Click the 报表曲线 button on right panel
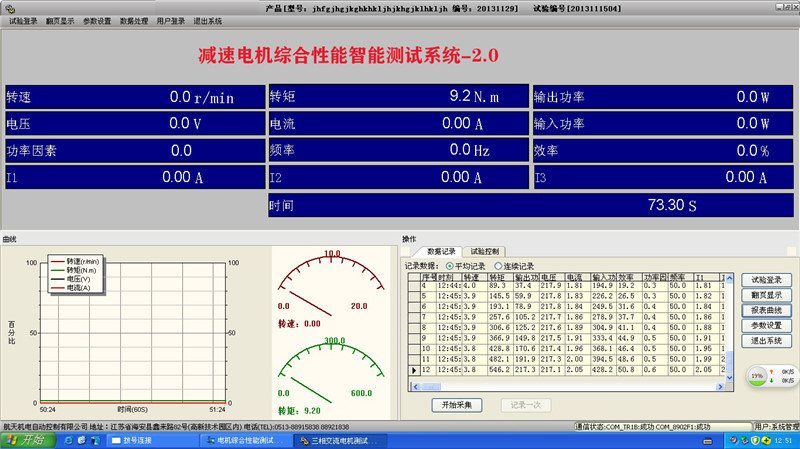800x449 pixels. (766, 310)
